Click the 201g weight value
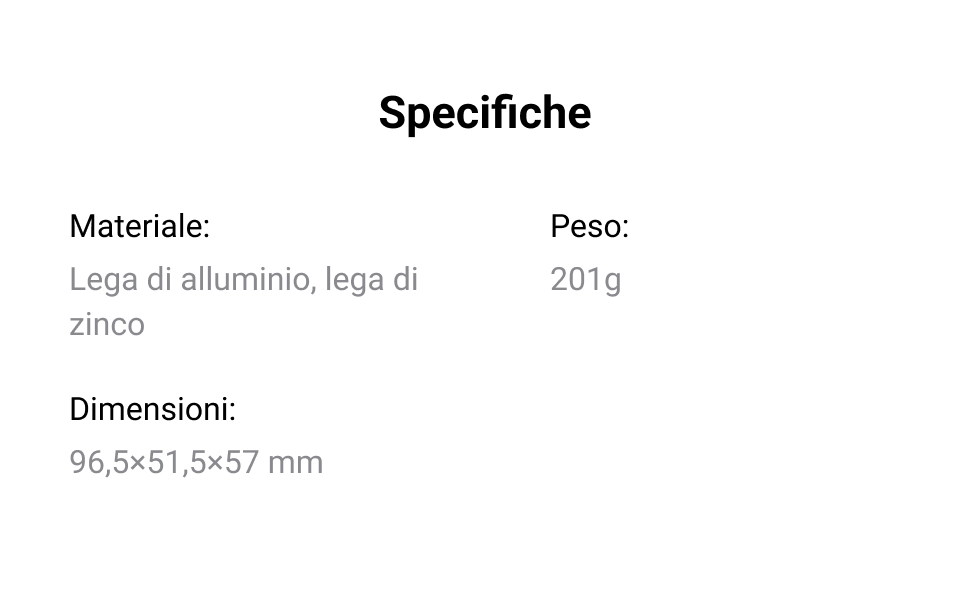This screenshot has height=600, width=970. pos(585,280)
